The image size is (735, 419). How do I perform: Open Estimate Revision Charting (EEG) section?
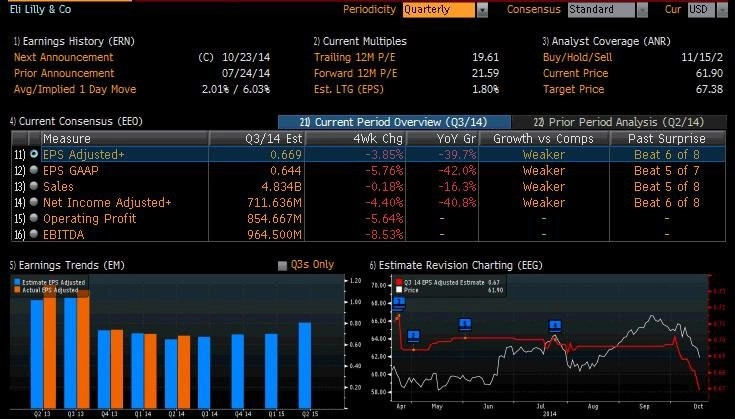point(456,265)
